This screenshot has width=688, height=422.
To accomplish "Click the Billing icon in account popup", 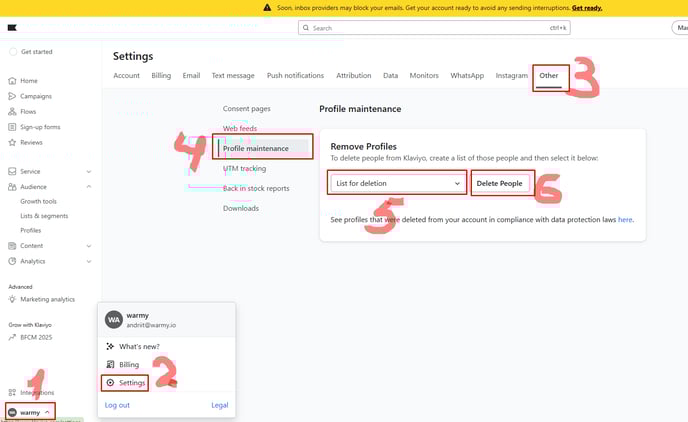I will (x=111, y=365).
